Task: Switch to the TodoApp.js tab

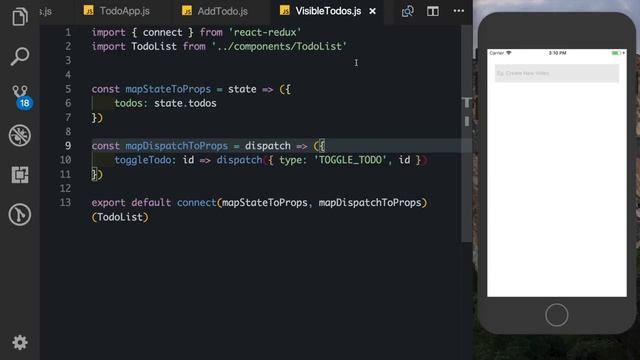Action: (x=117, y=11)
